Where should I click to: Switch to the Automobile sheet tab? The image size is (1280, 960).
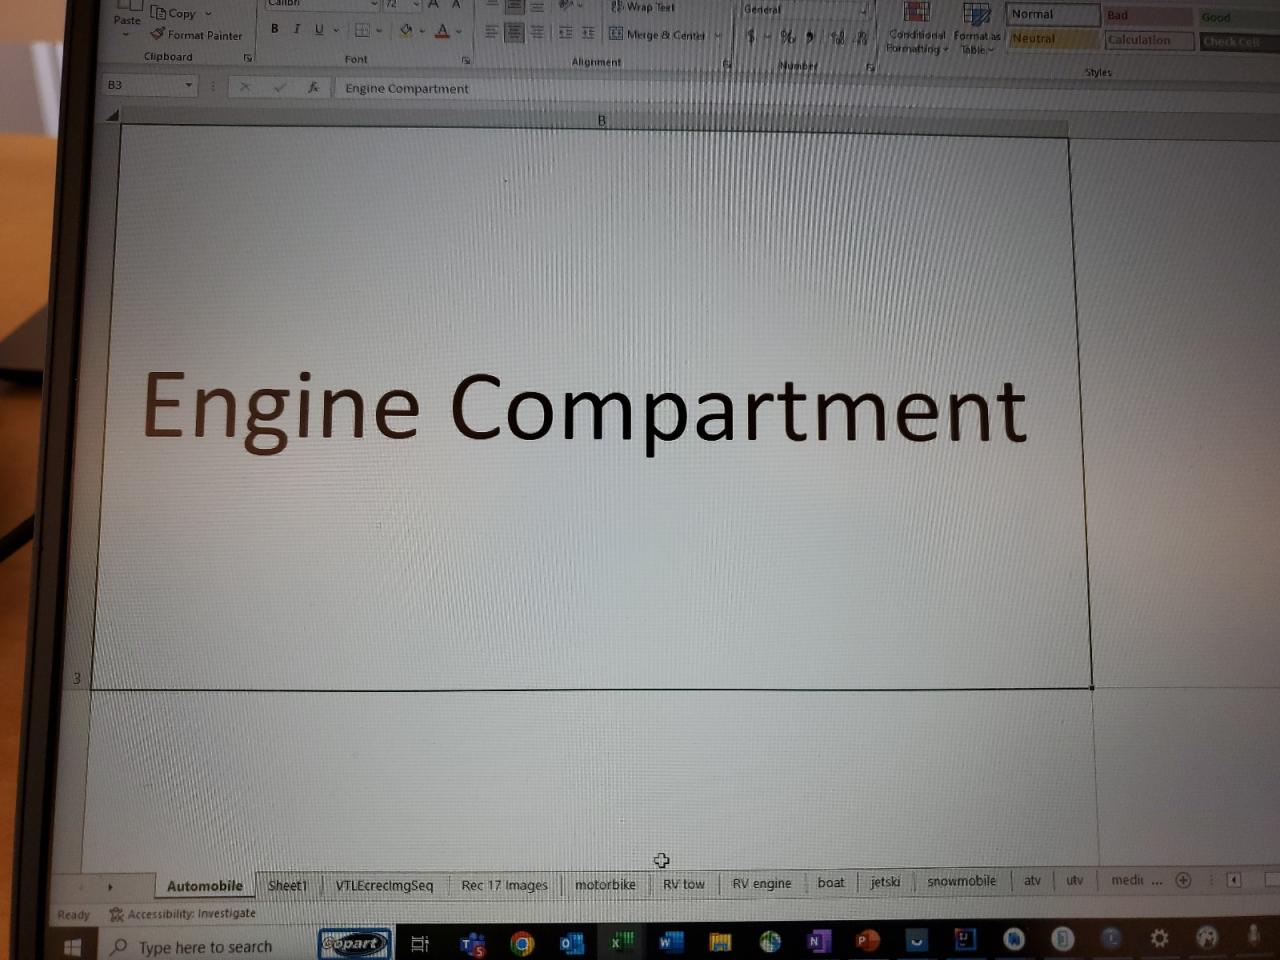tap(204, 885)
